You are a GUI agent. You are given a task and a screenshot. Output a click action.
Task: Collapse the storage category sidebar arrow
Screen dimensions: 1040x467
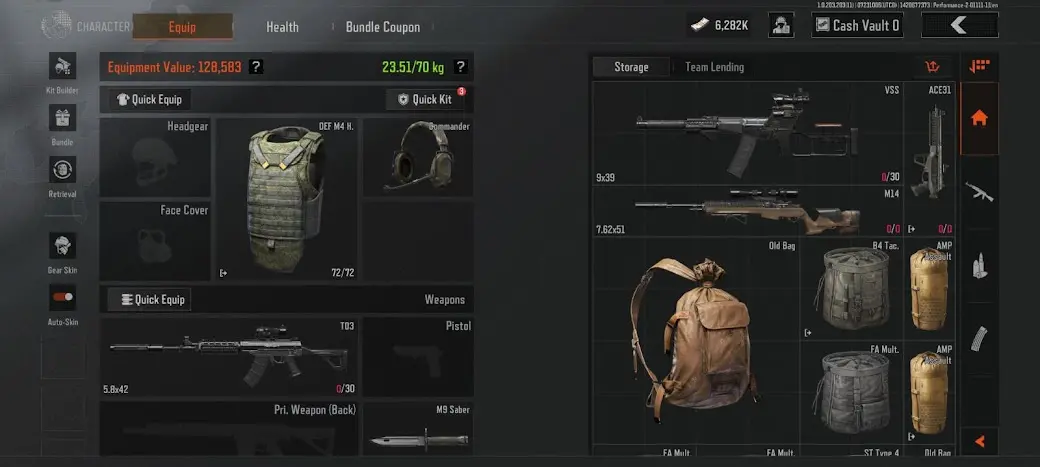(979, 441)
